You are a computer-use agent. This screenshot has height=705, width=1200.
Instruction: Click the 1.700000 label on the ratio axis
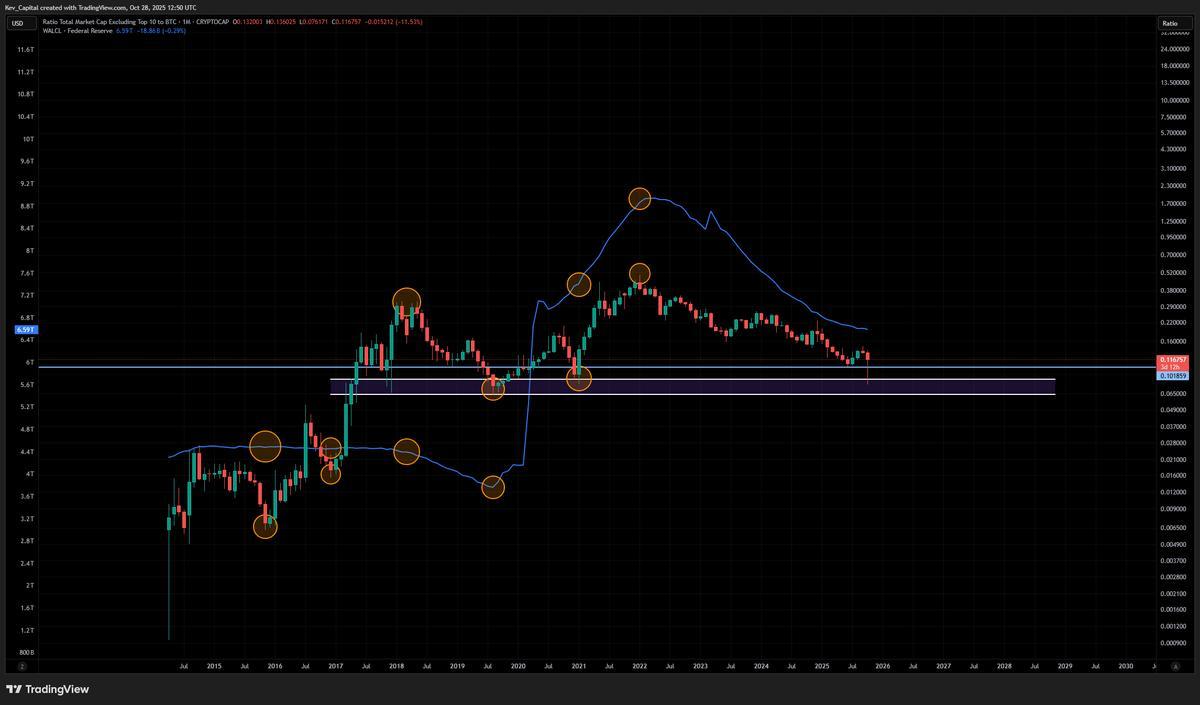(1173, 203)
